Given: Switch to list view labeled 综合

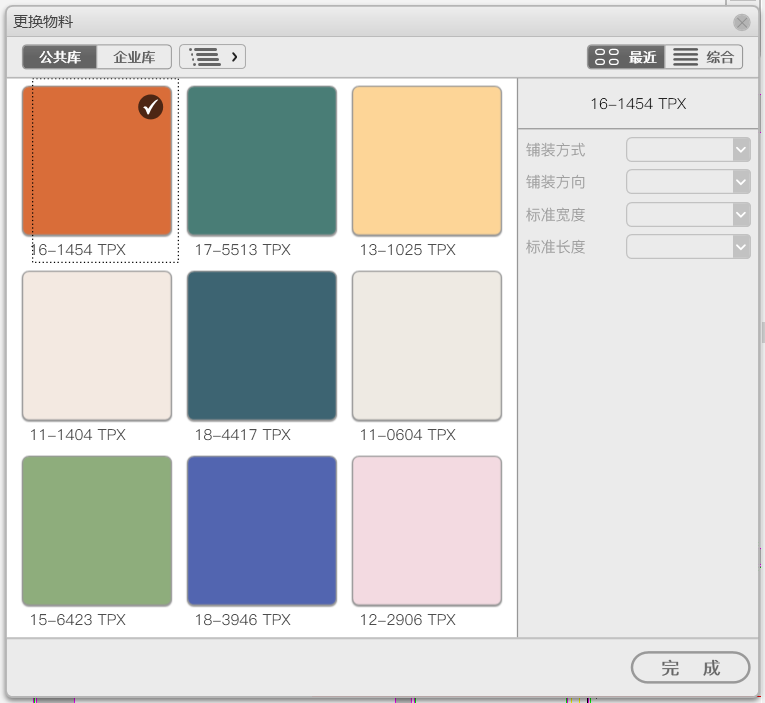Looking at the screenshot, I should click(x=704, y=57).
